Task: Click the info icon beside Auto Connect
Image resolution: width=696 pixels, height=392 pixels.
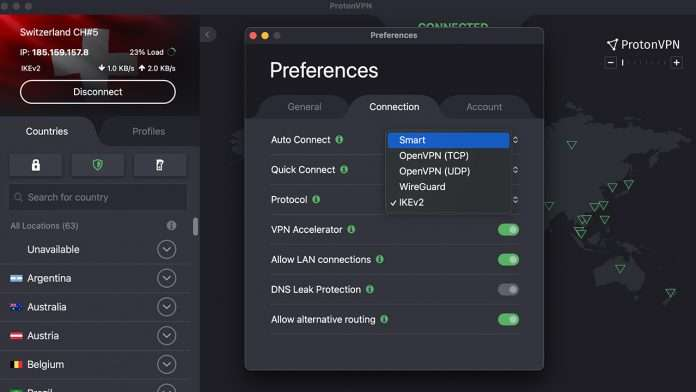Action: coord(339,139)
